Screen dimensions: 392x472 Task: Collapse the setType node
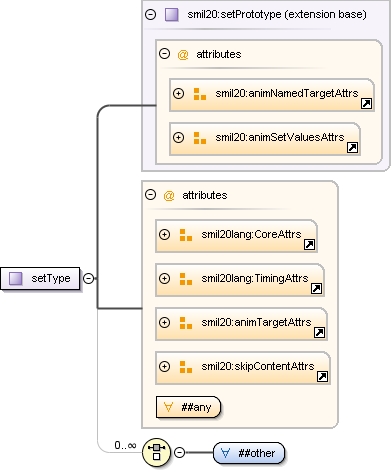click(88, 278)
